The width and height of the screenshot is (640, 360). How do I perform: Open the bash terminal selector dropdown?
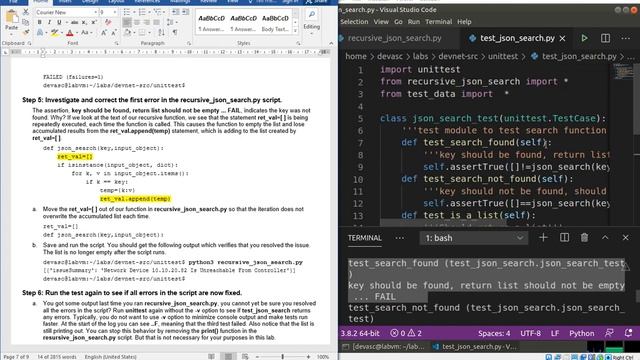[x=473, y=238]
